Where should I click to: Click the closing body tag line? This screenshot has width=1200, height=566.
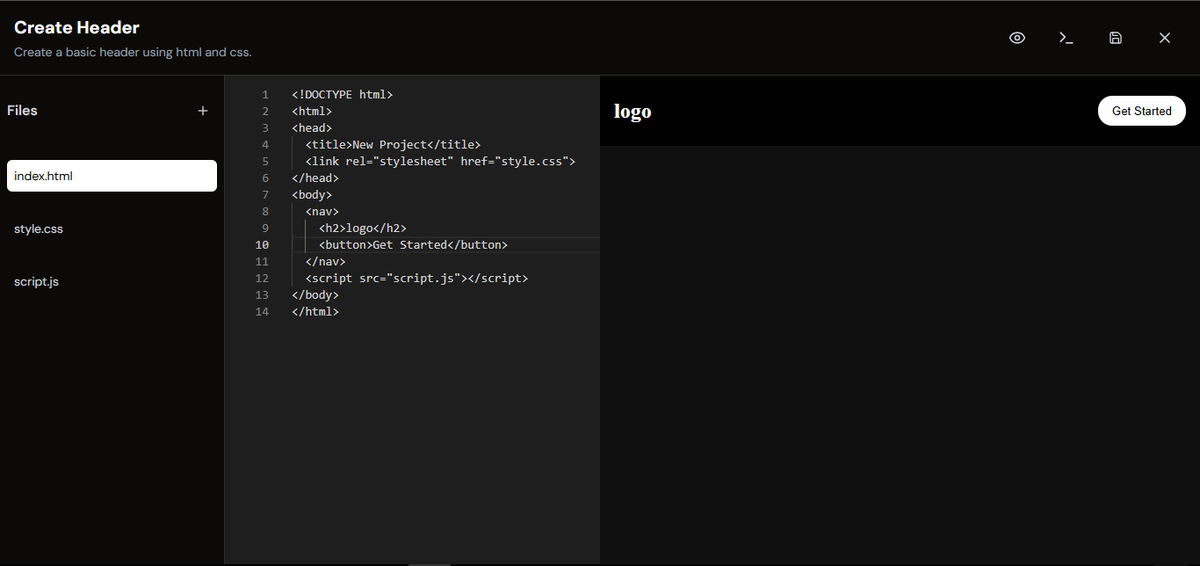coord(315,295)
